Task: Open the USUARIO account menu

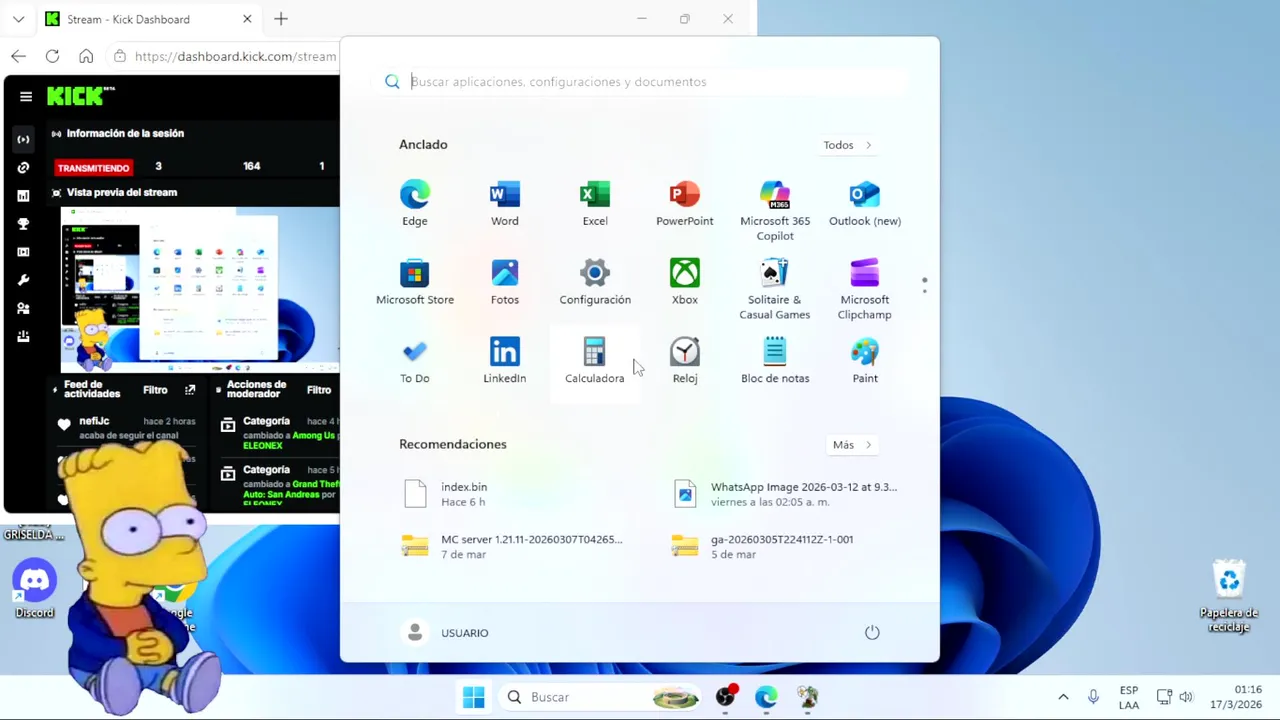Action: [445, 632]
